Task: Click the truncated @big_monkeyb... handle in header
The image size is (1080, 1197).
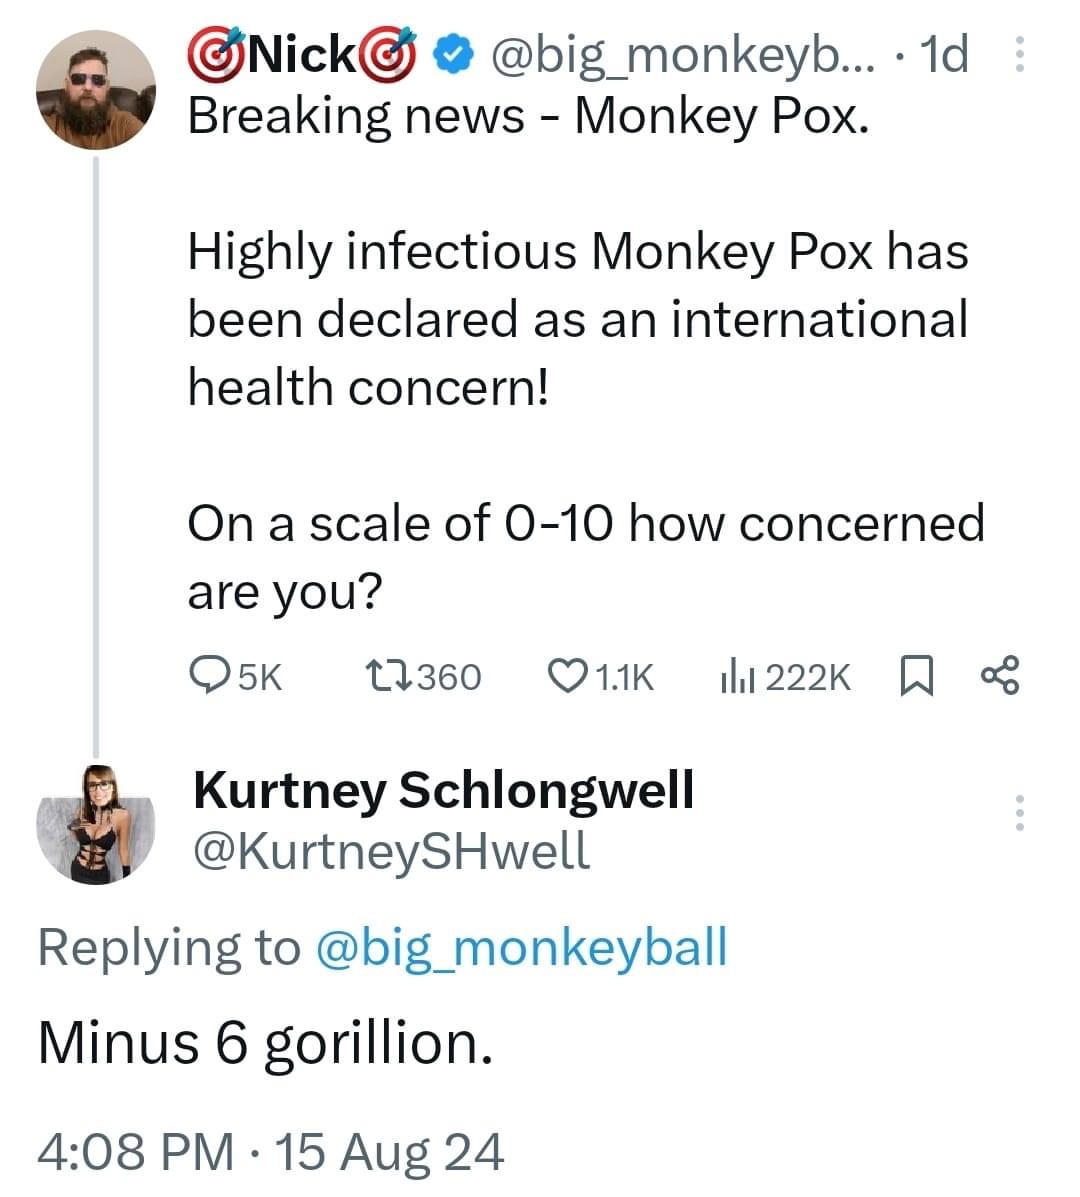Action: pyautogui.click(x=679, y=55)
